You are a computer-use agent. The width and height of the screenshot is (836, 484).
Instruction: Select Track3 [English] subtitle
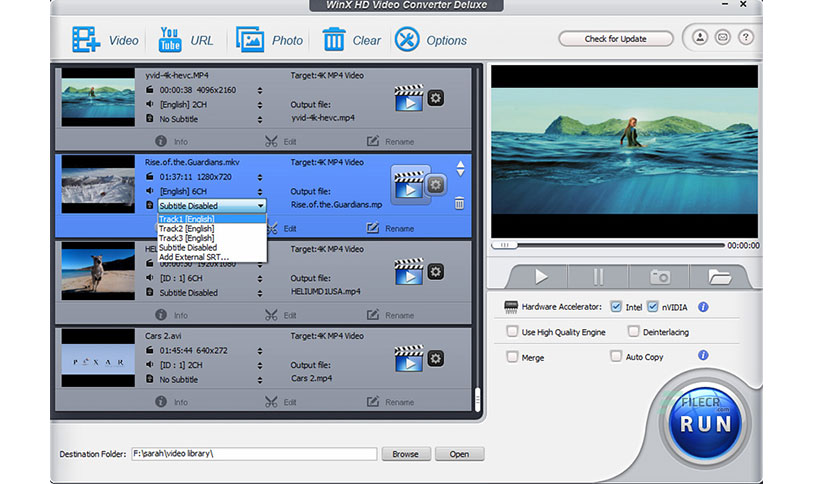click(212, 238)
